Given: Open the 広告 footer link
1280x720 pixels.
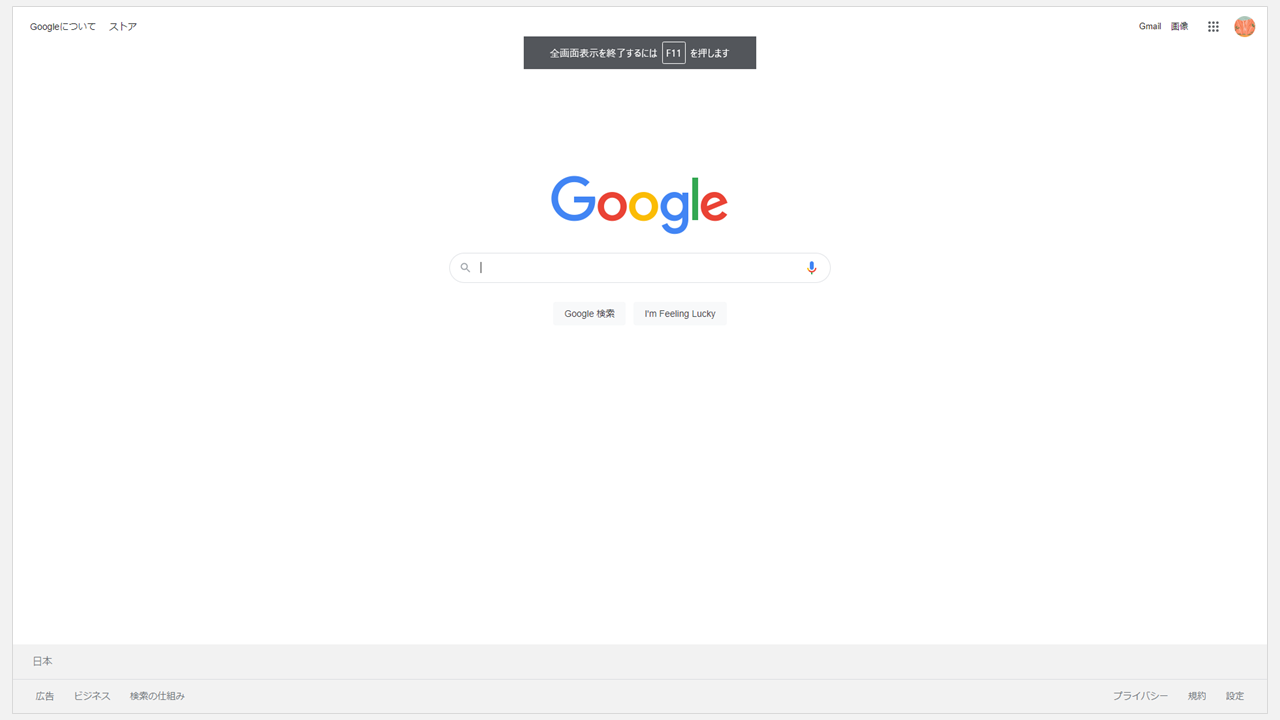Looking at the screenshot, I should (45, 696).
